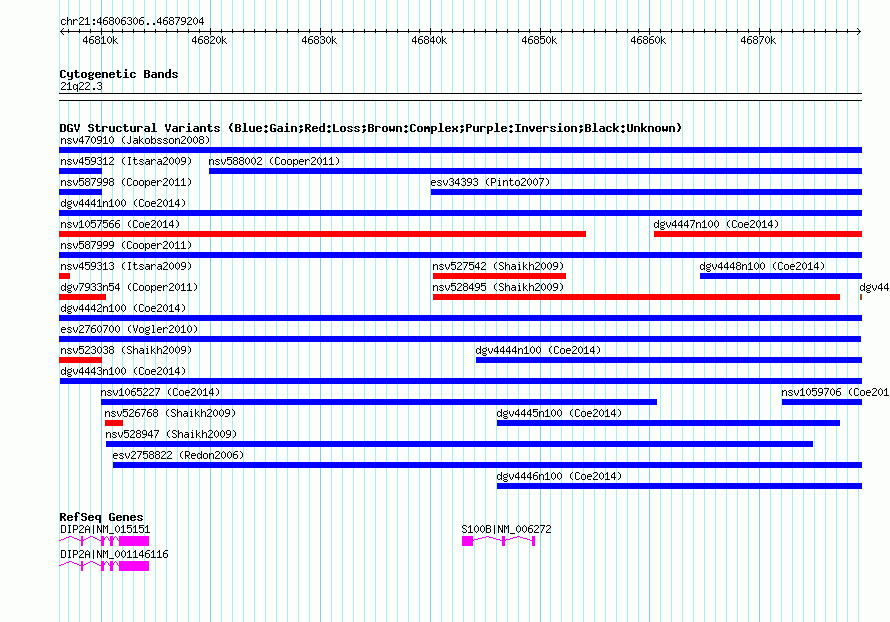This screenshot has height=622, width=890.
Task: Click esv2758822 (Redon2006) label
Action: coord(178,455)
